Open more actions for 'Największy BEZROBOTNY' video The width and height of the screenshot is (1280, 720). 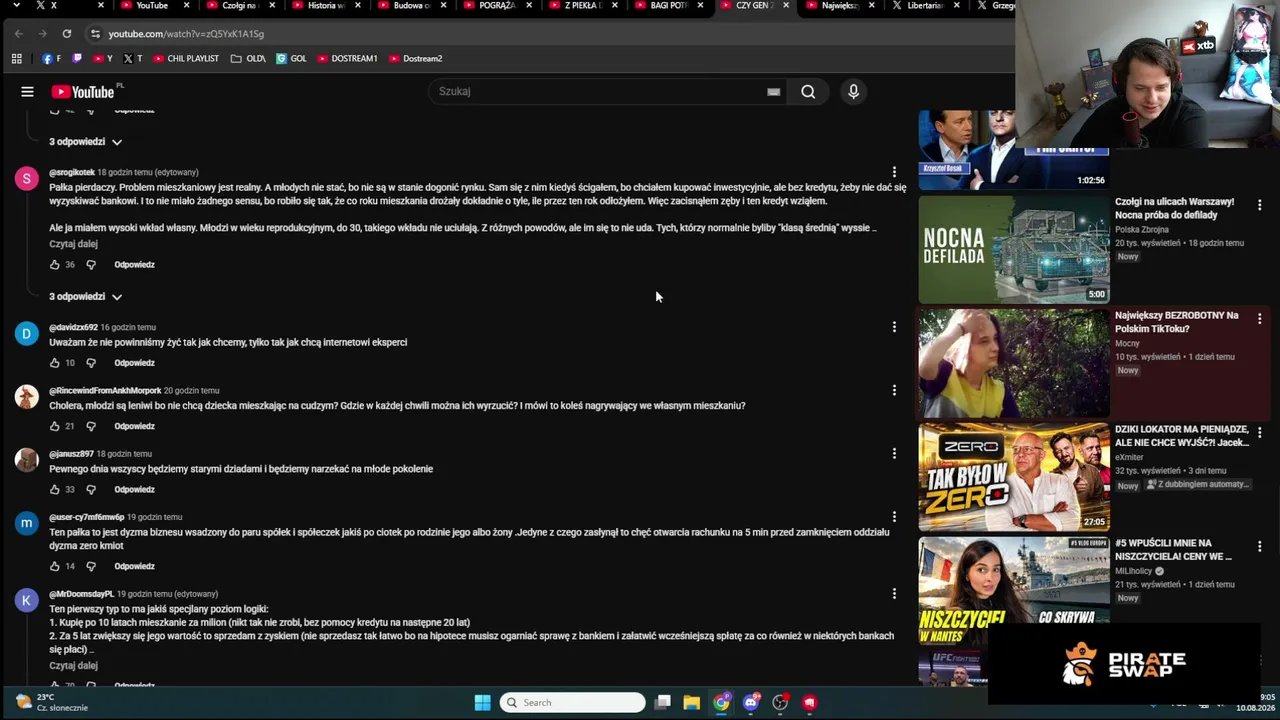pyautogui.click(x=1259, y=319)
